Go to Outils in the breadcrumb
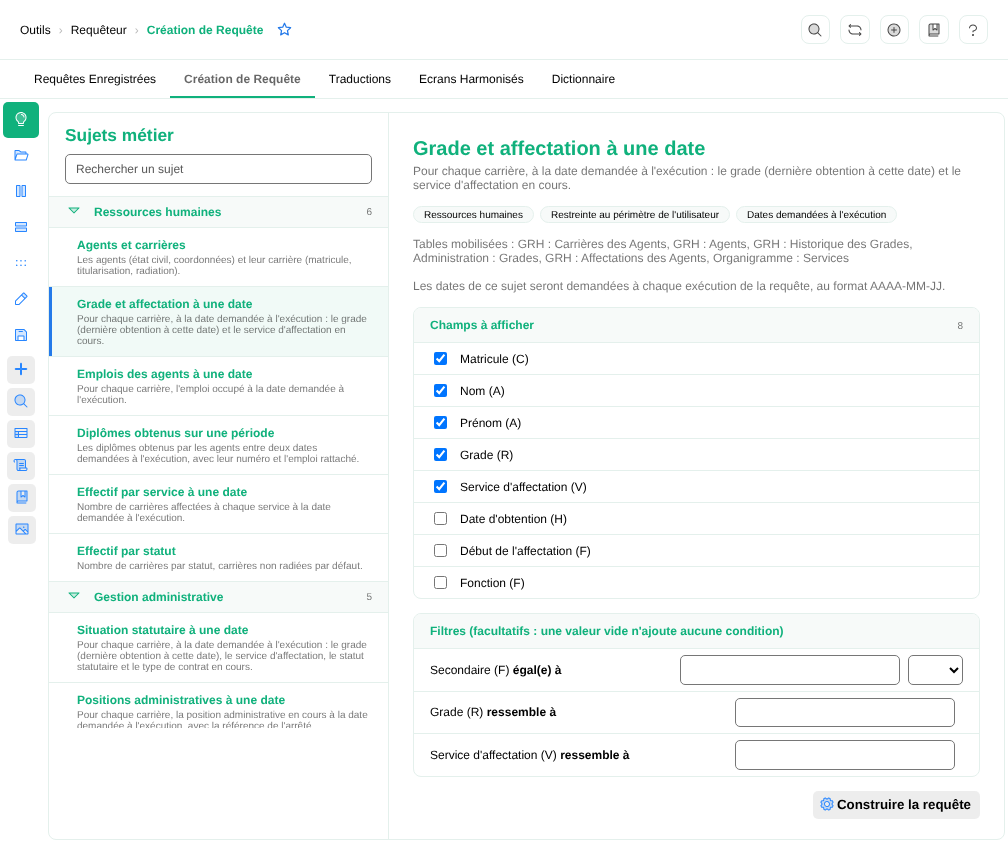Screen dimensions: 1008x850 [x=35, y=30]
